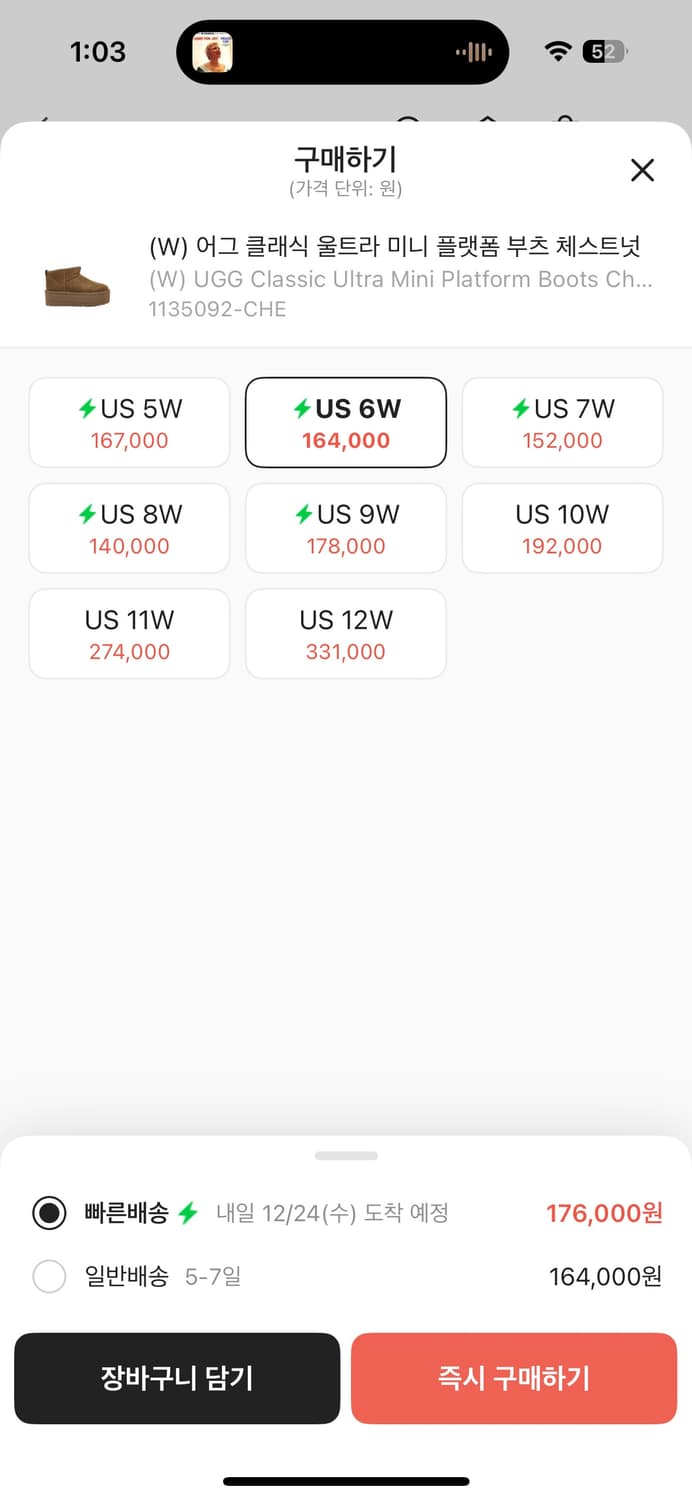Viewport: 692px width, 1500px height.
Task: Select size US 11W
Action: coord(129,634)
